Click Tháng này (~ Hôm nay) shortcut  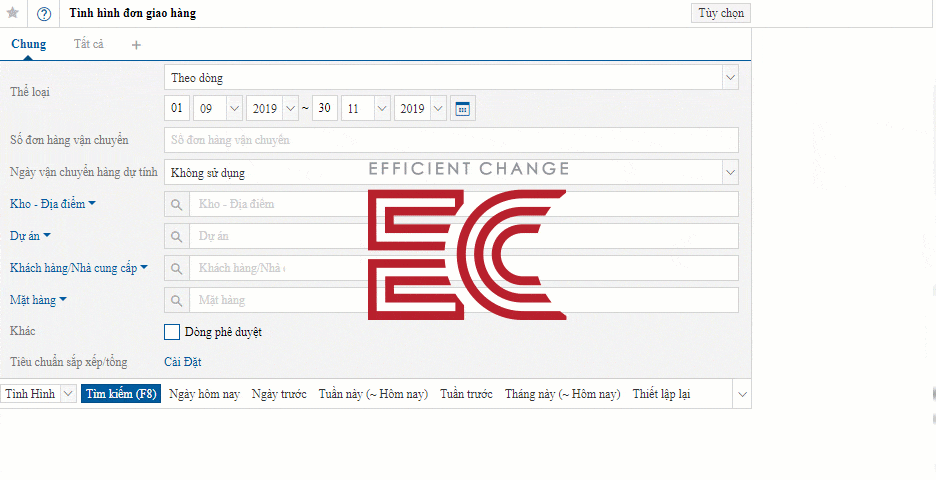tap(562, 394)
